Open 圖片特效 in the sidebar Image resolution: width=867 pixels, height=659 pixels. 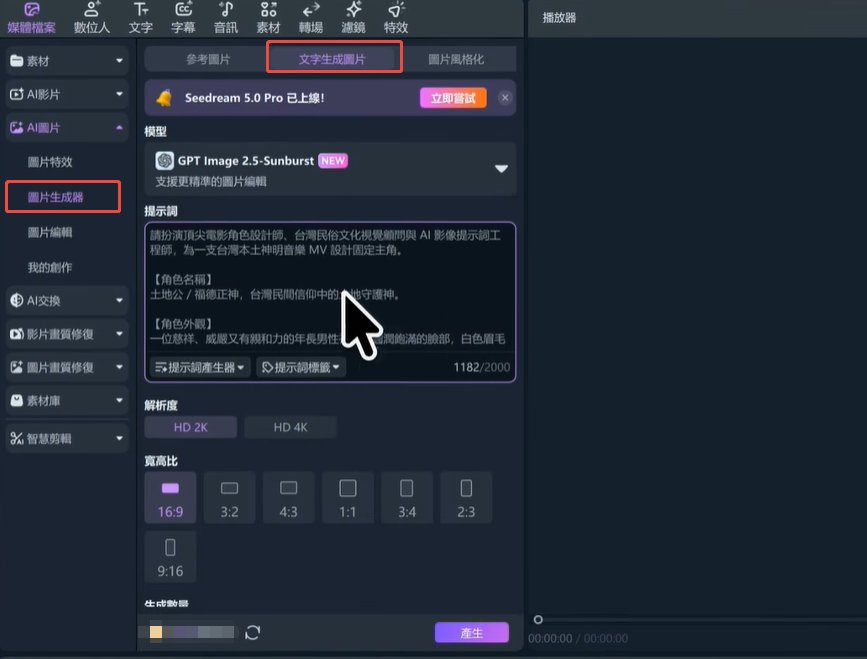pyautogui.click(x=50, y=162)
